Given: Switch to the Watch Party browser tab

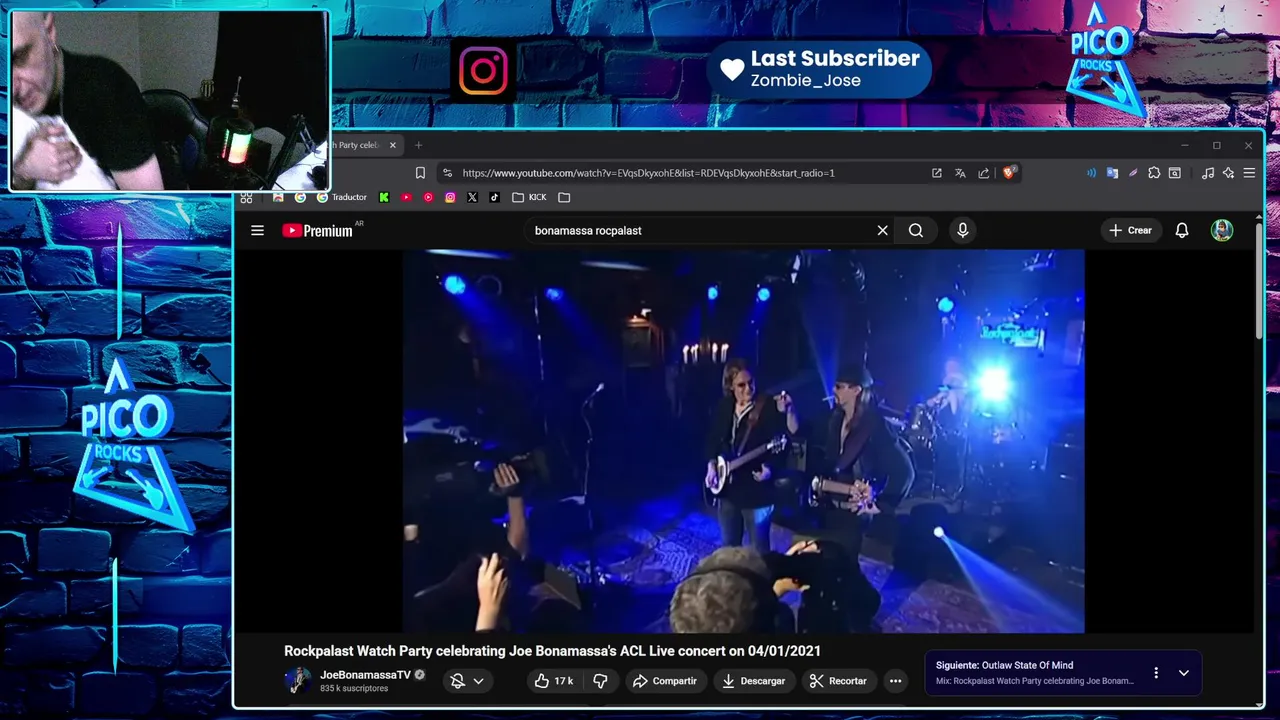Looking at the screenshot, I should tap(356, 145).
